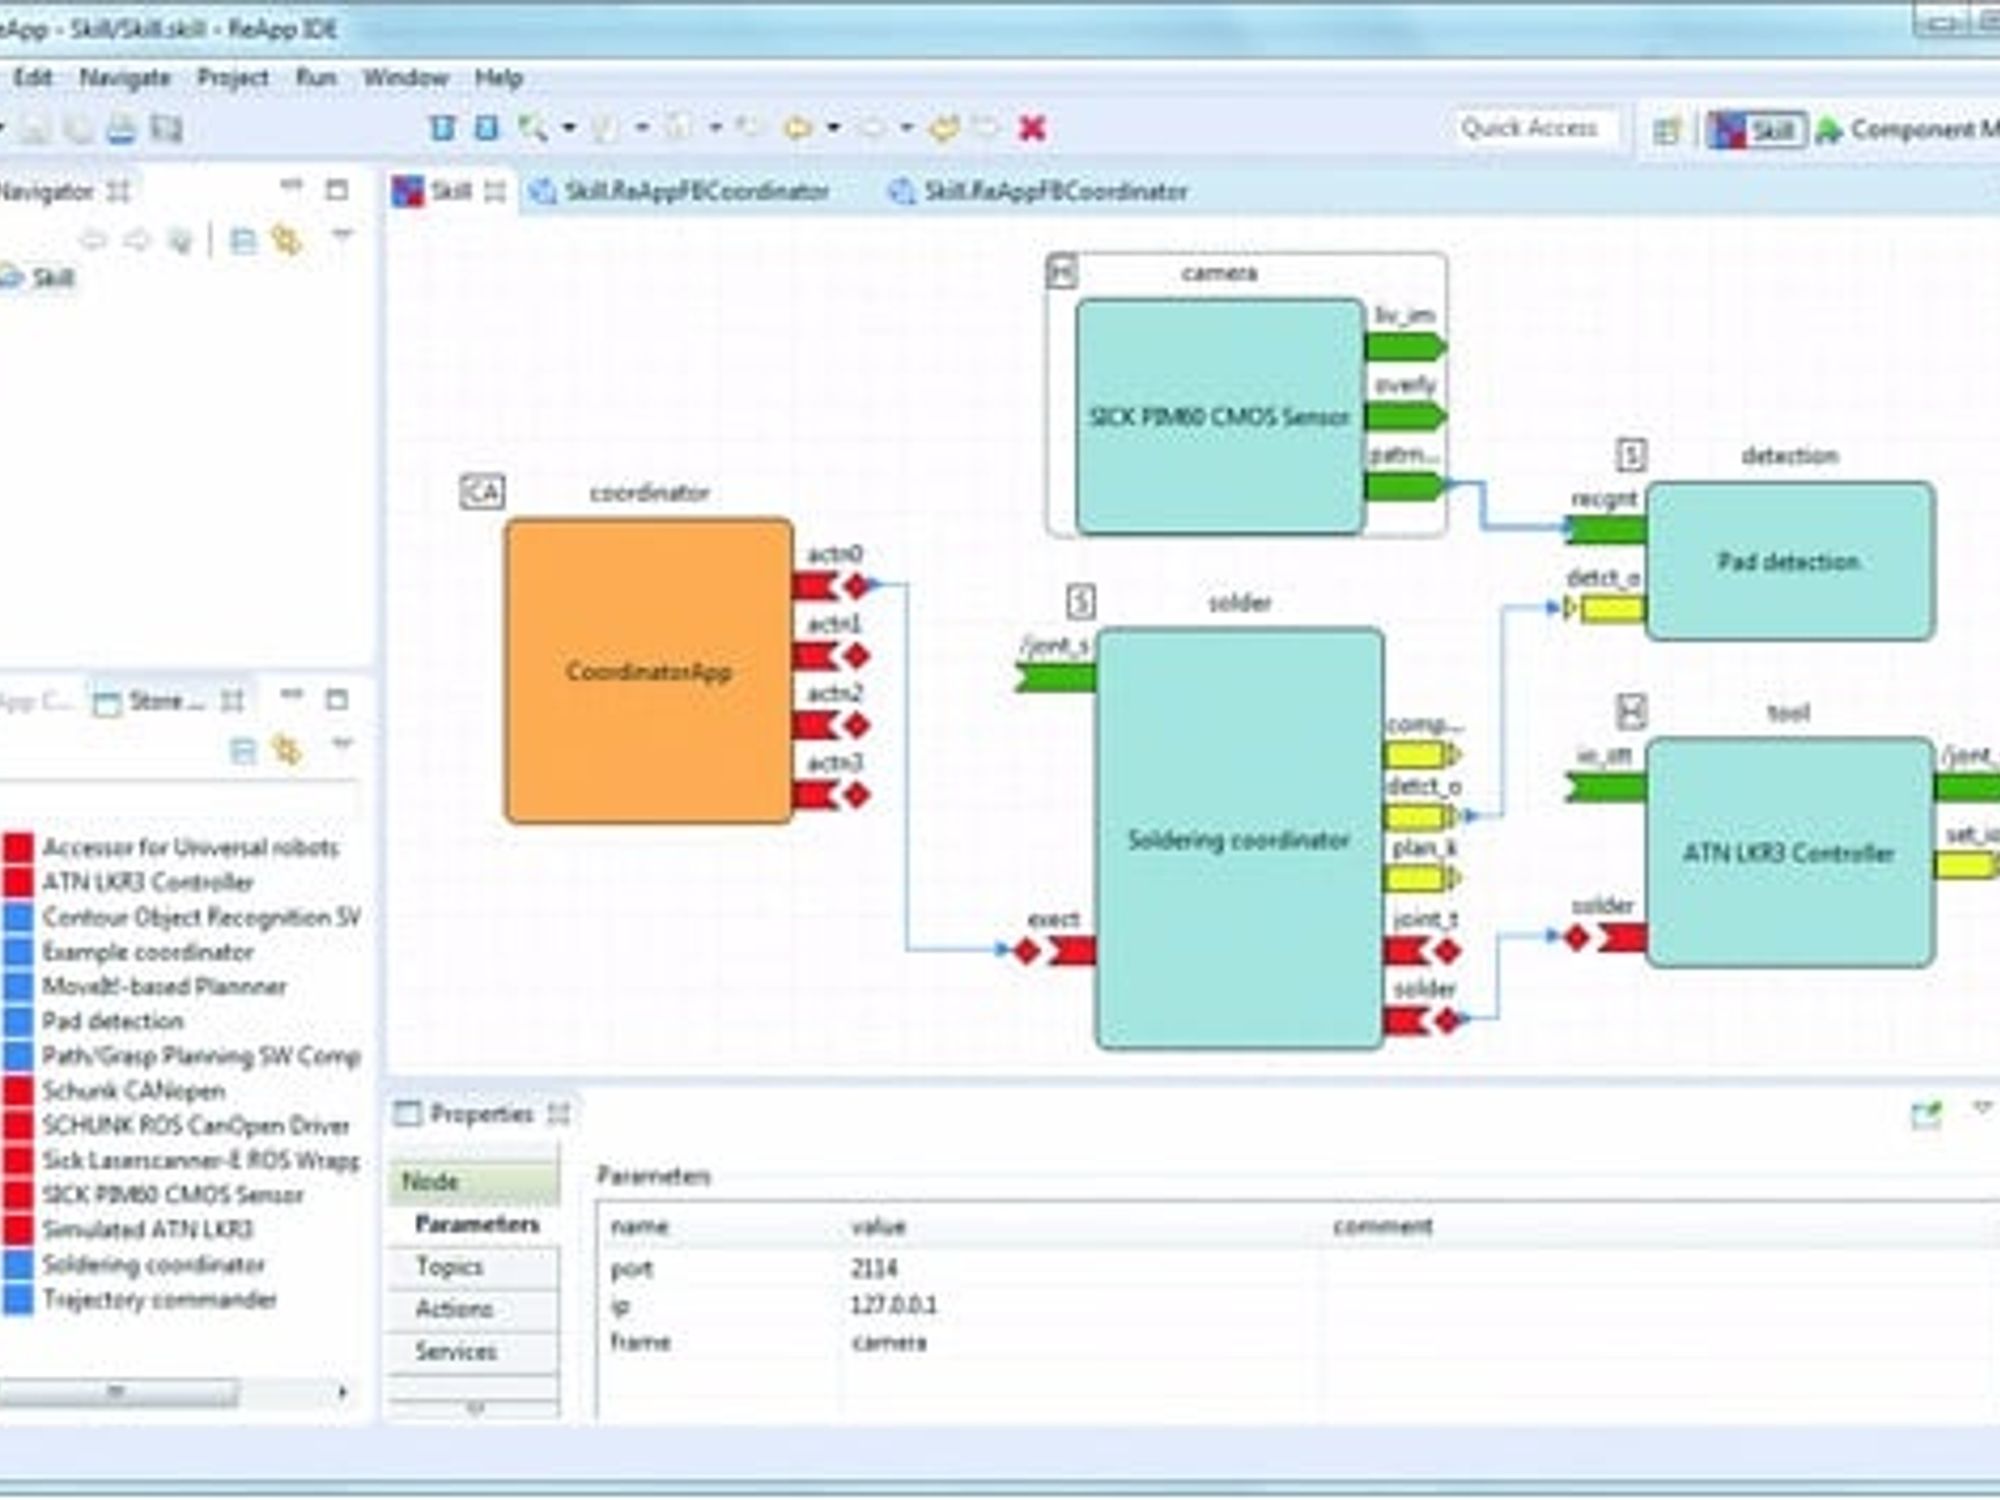Open the Navigate menu

point(125,77)
